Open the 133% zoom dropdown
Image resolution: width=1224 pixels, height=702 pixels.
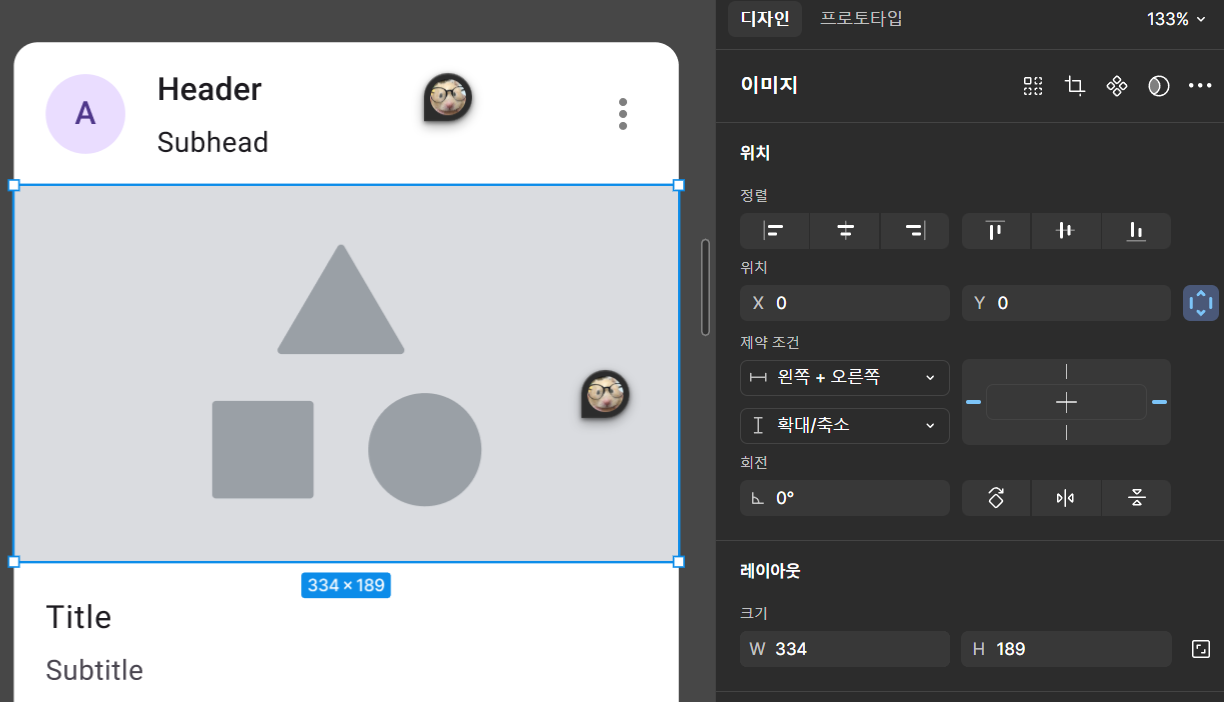pyautogui.click(x=1176, y=19)
